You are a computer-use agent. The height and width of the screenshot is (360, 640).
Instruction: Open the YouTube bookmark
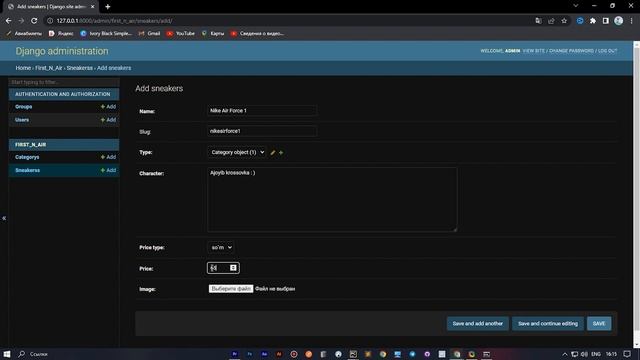click(181, 33)
